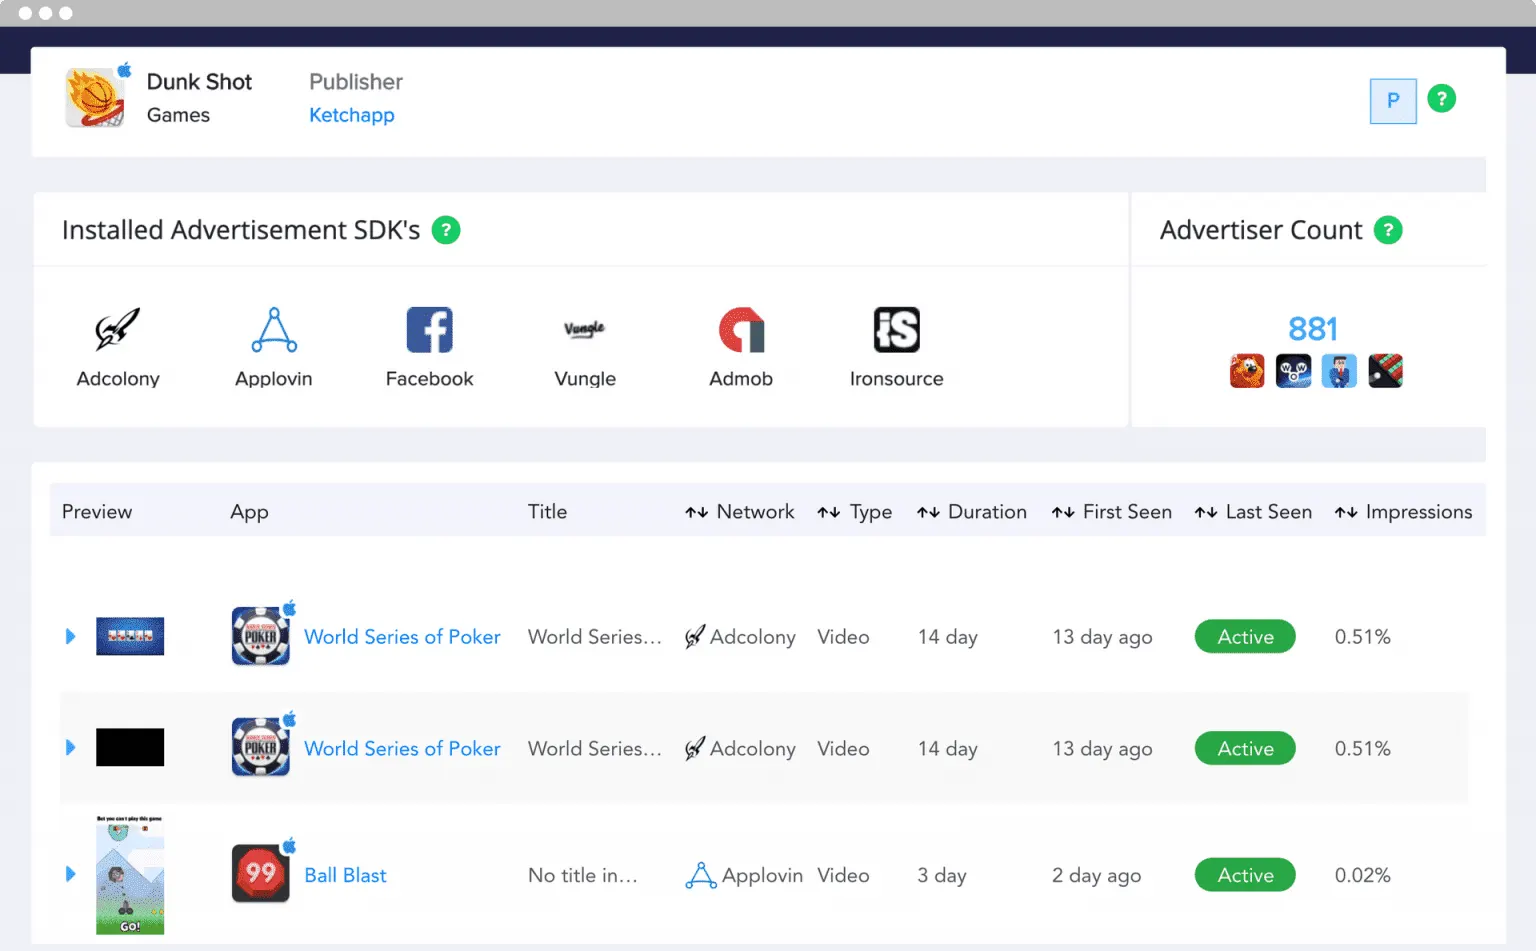
Task: Click Adcolony network icon in first row
Action: click(695, 637)
